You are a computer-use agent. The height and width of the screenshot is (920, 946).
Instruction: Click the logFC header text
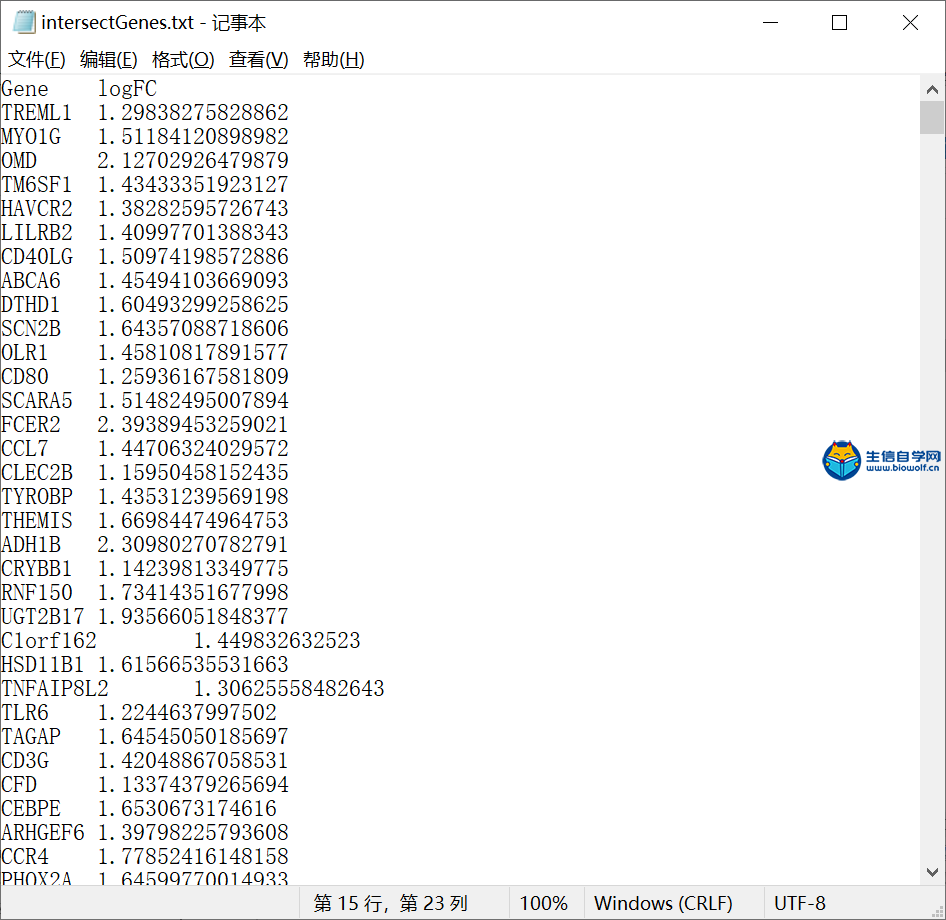pos(127,89)
